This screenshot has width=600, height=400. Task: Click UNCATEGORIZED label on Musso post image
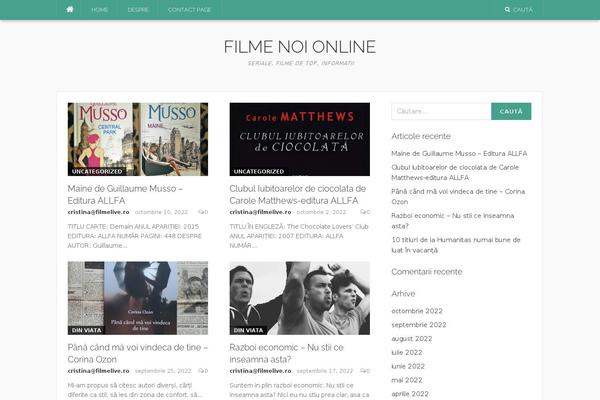[97, 171]
